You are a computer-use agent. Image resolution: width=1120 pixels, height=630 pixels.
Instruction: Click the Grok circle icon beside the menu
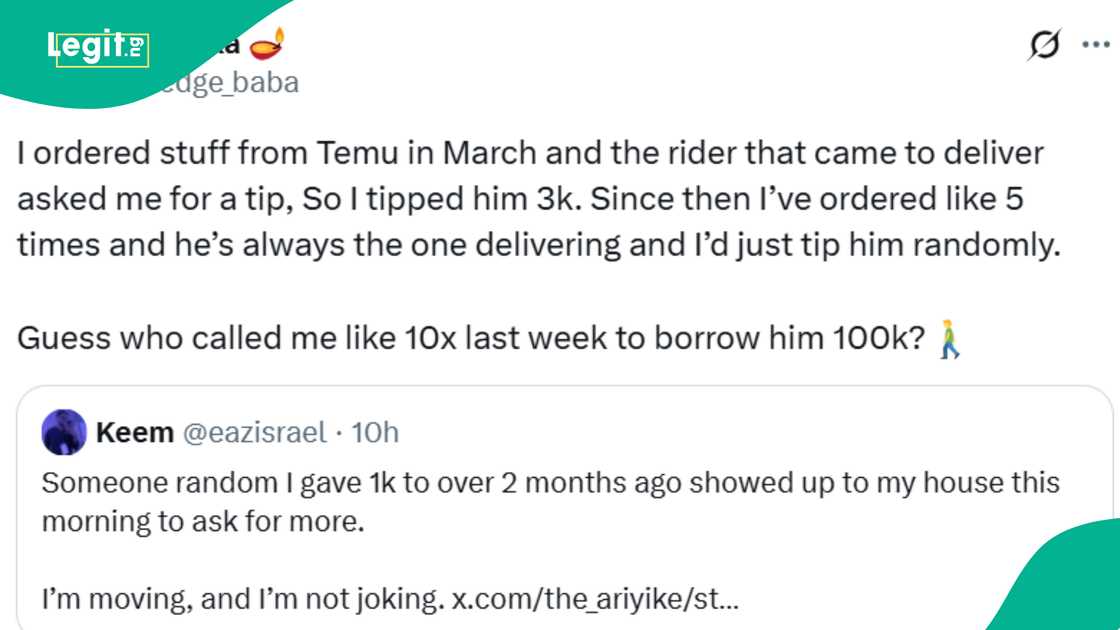[1044, 45]
